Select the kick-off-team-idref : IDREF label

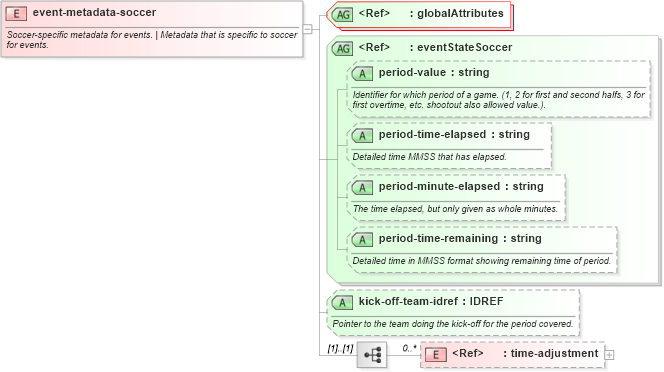431,301
